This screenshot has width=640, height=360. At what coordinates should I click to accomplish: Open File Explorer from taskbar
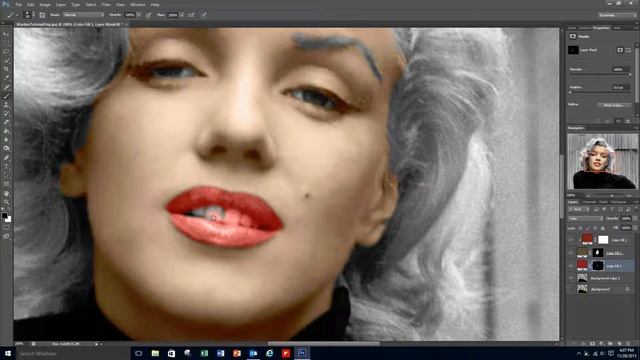point(155,353)
